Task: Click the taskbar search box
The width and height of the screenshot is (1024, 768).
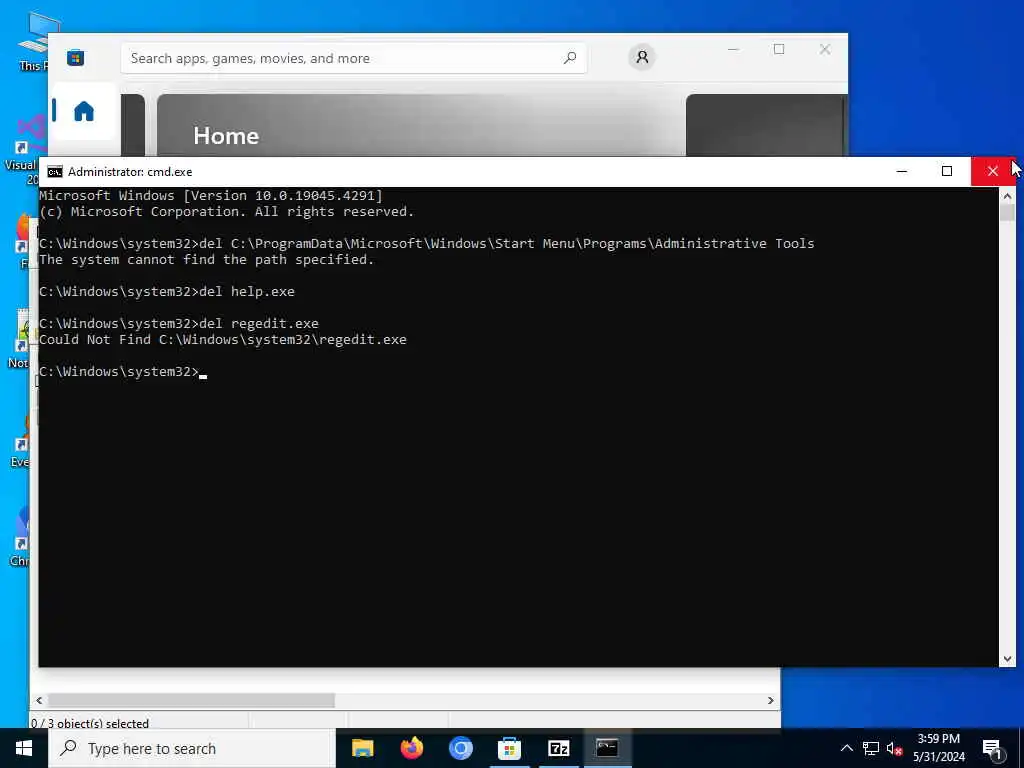Action: 192,748
